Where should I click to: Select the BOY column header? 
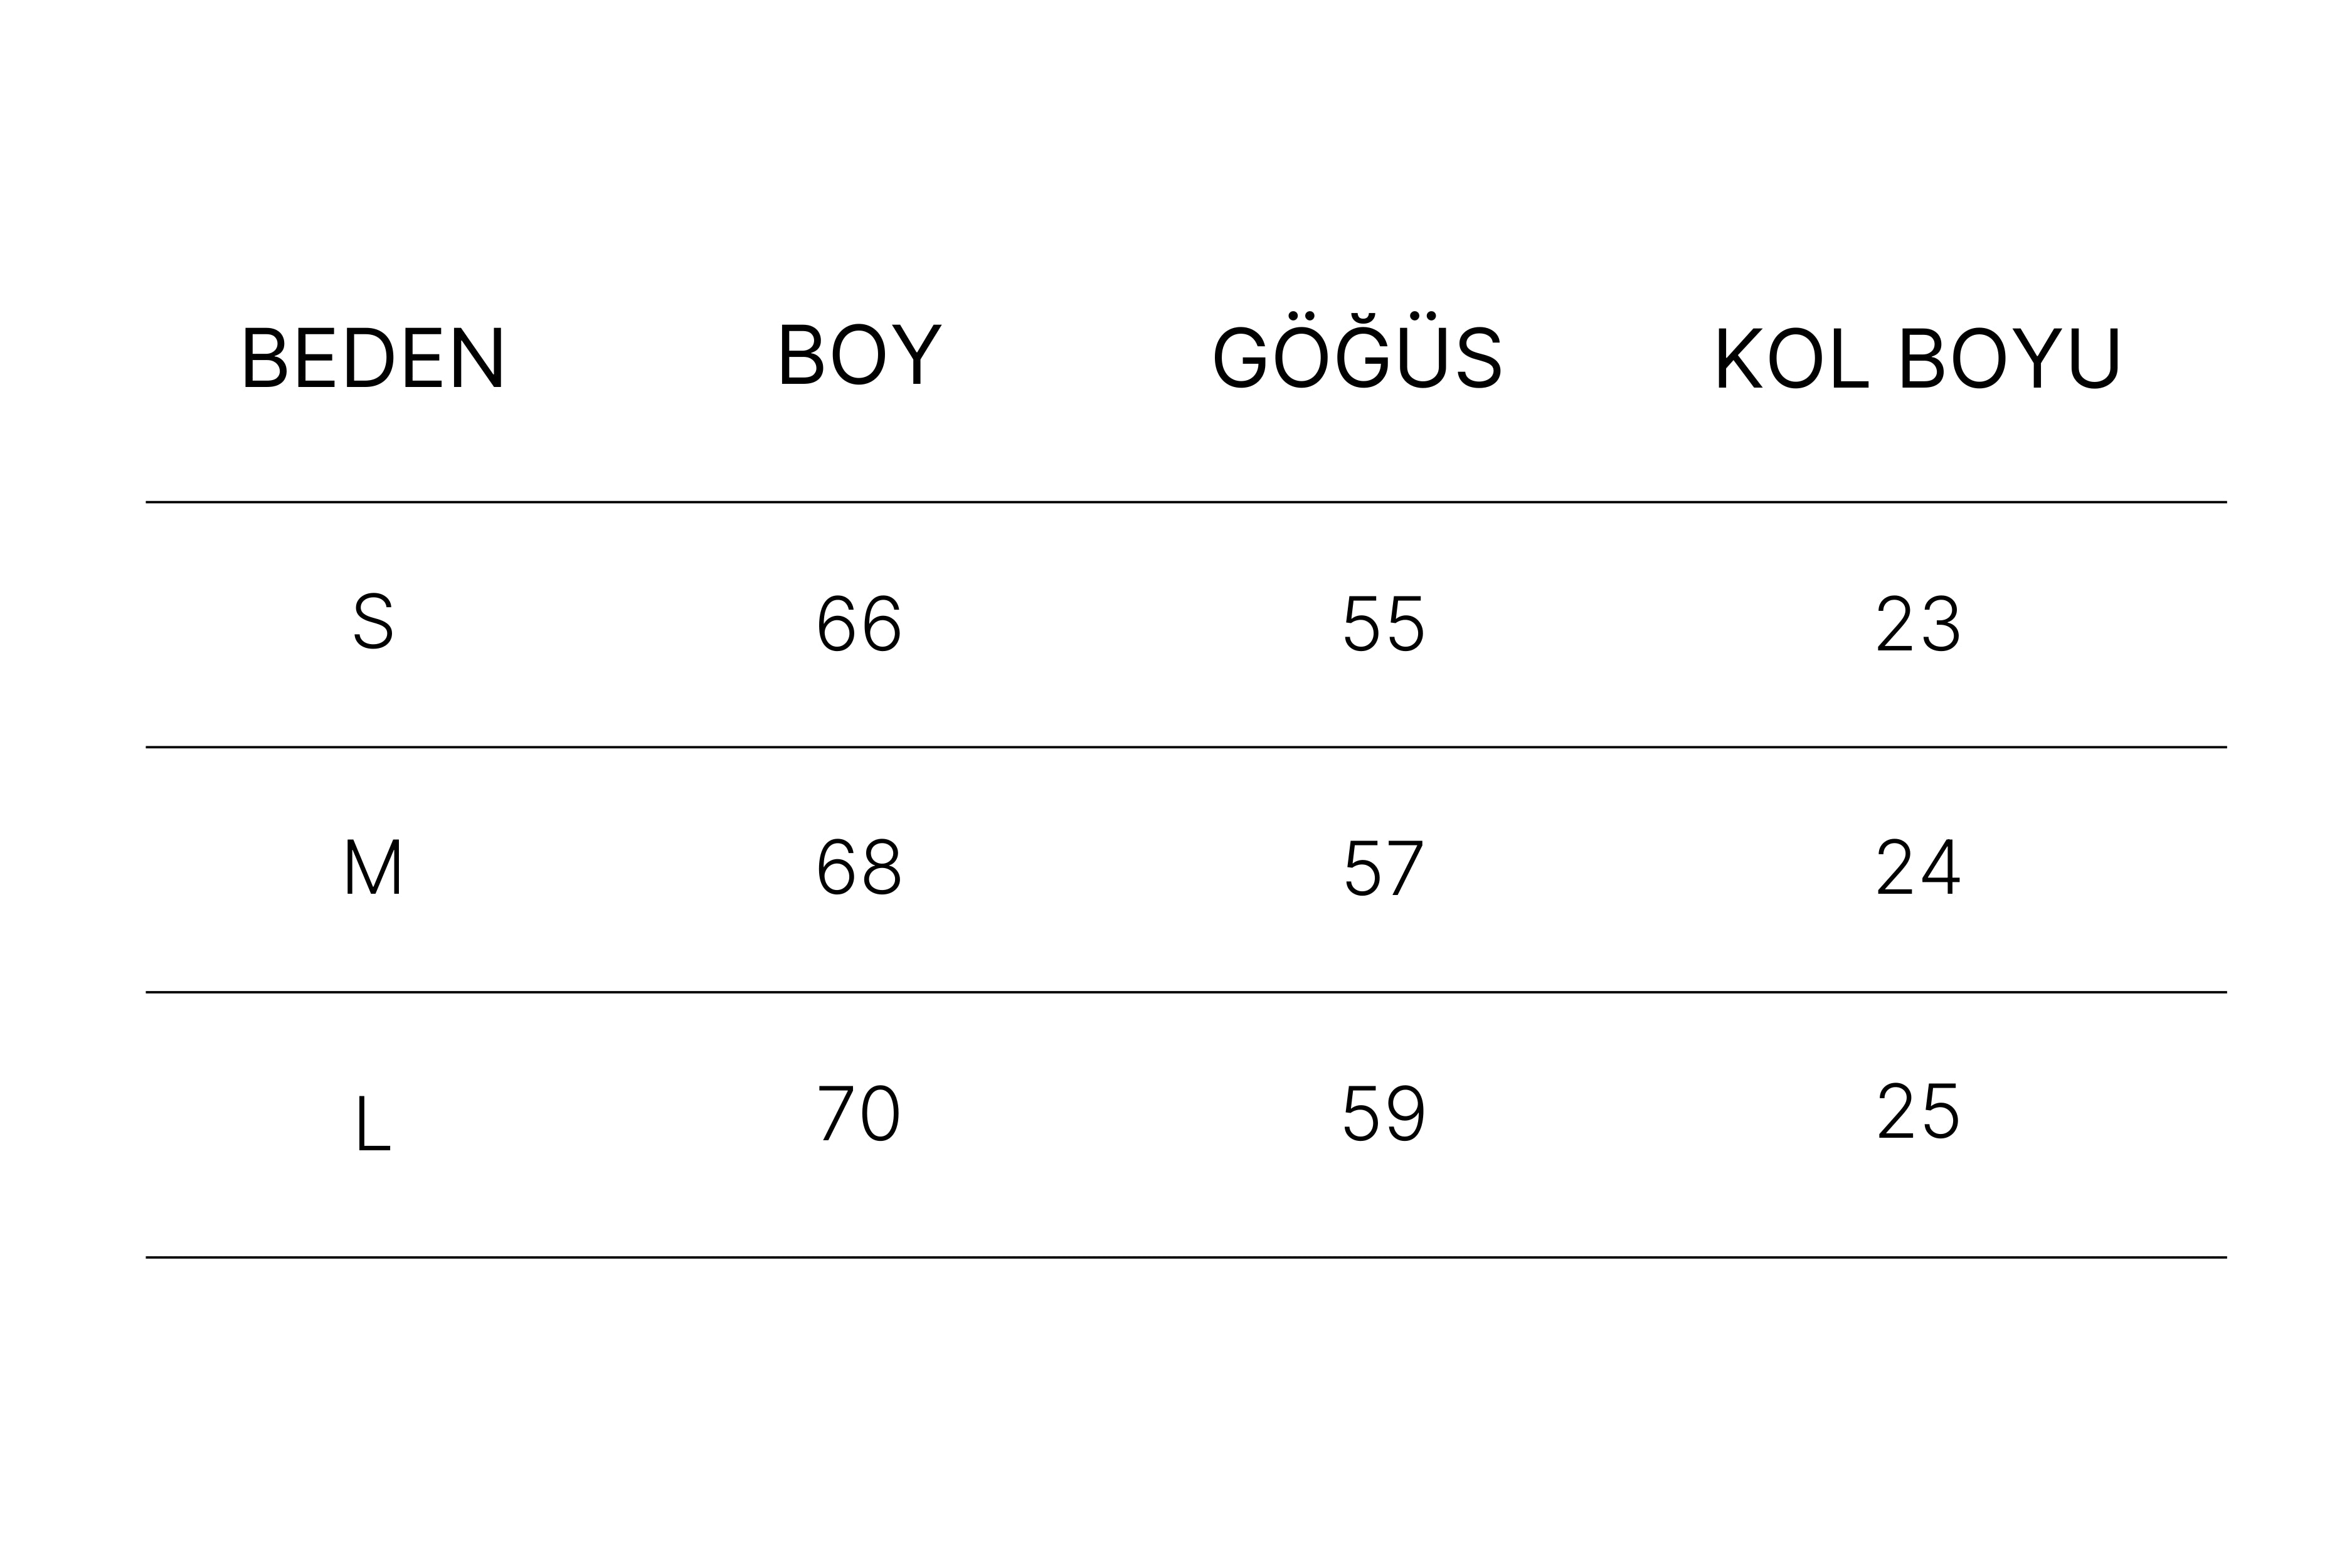click(x=860, y=354)
